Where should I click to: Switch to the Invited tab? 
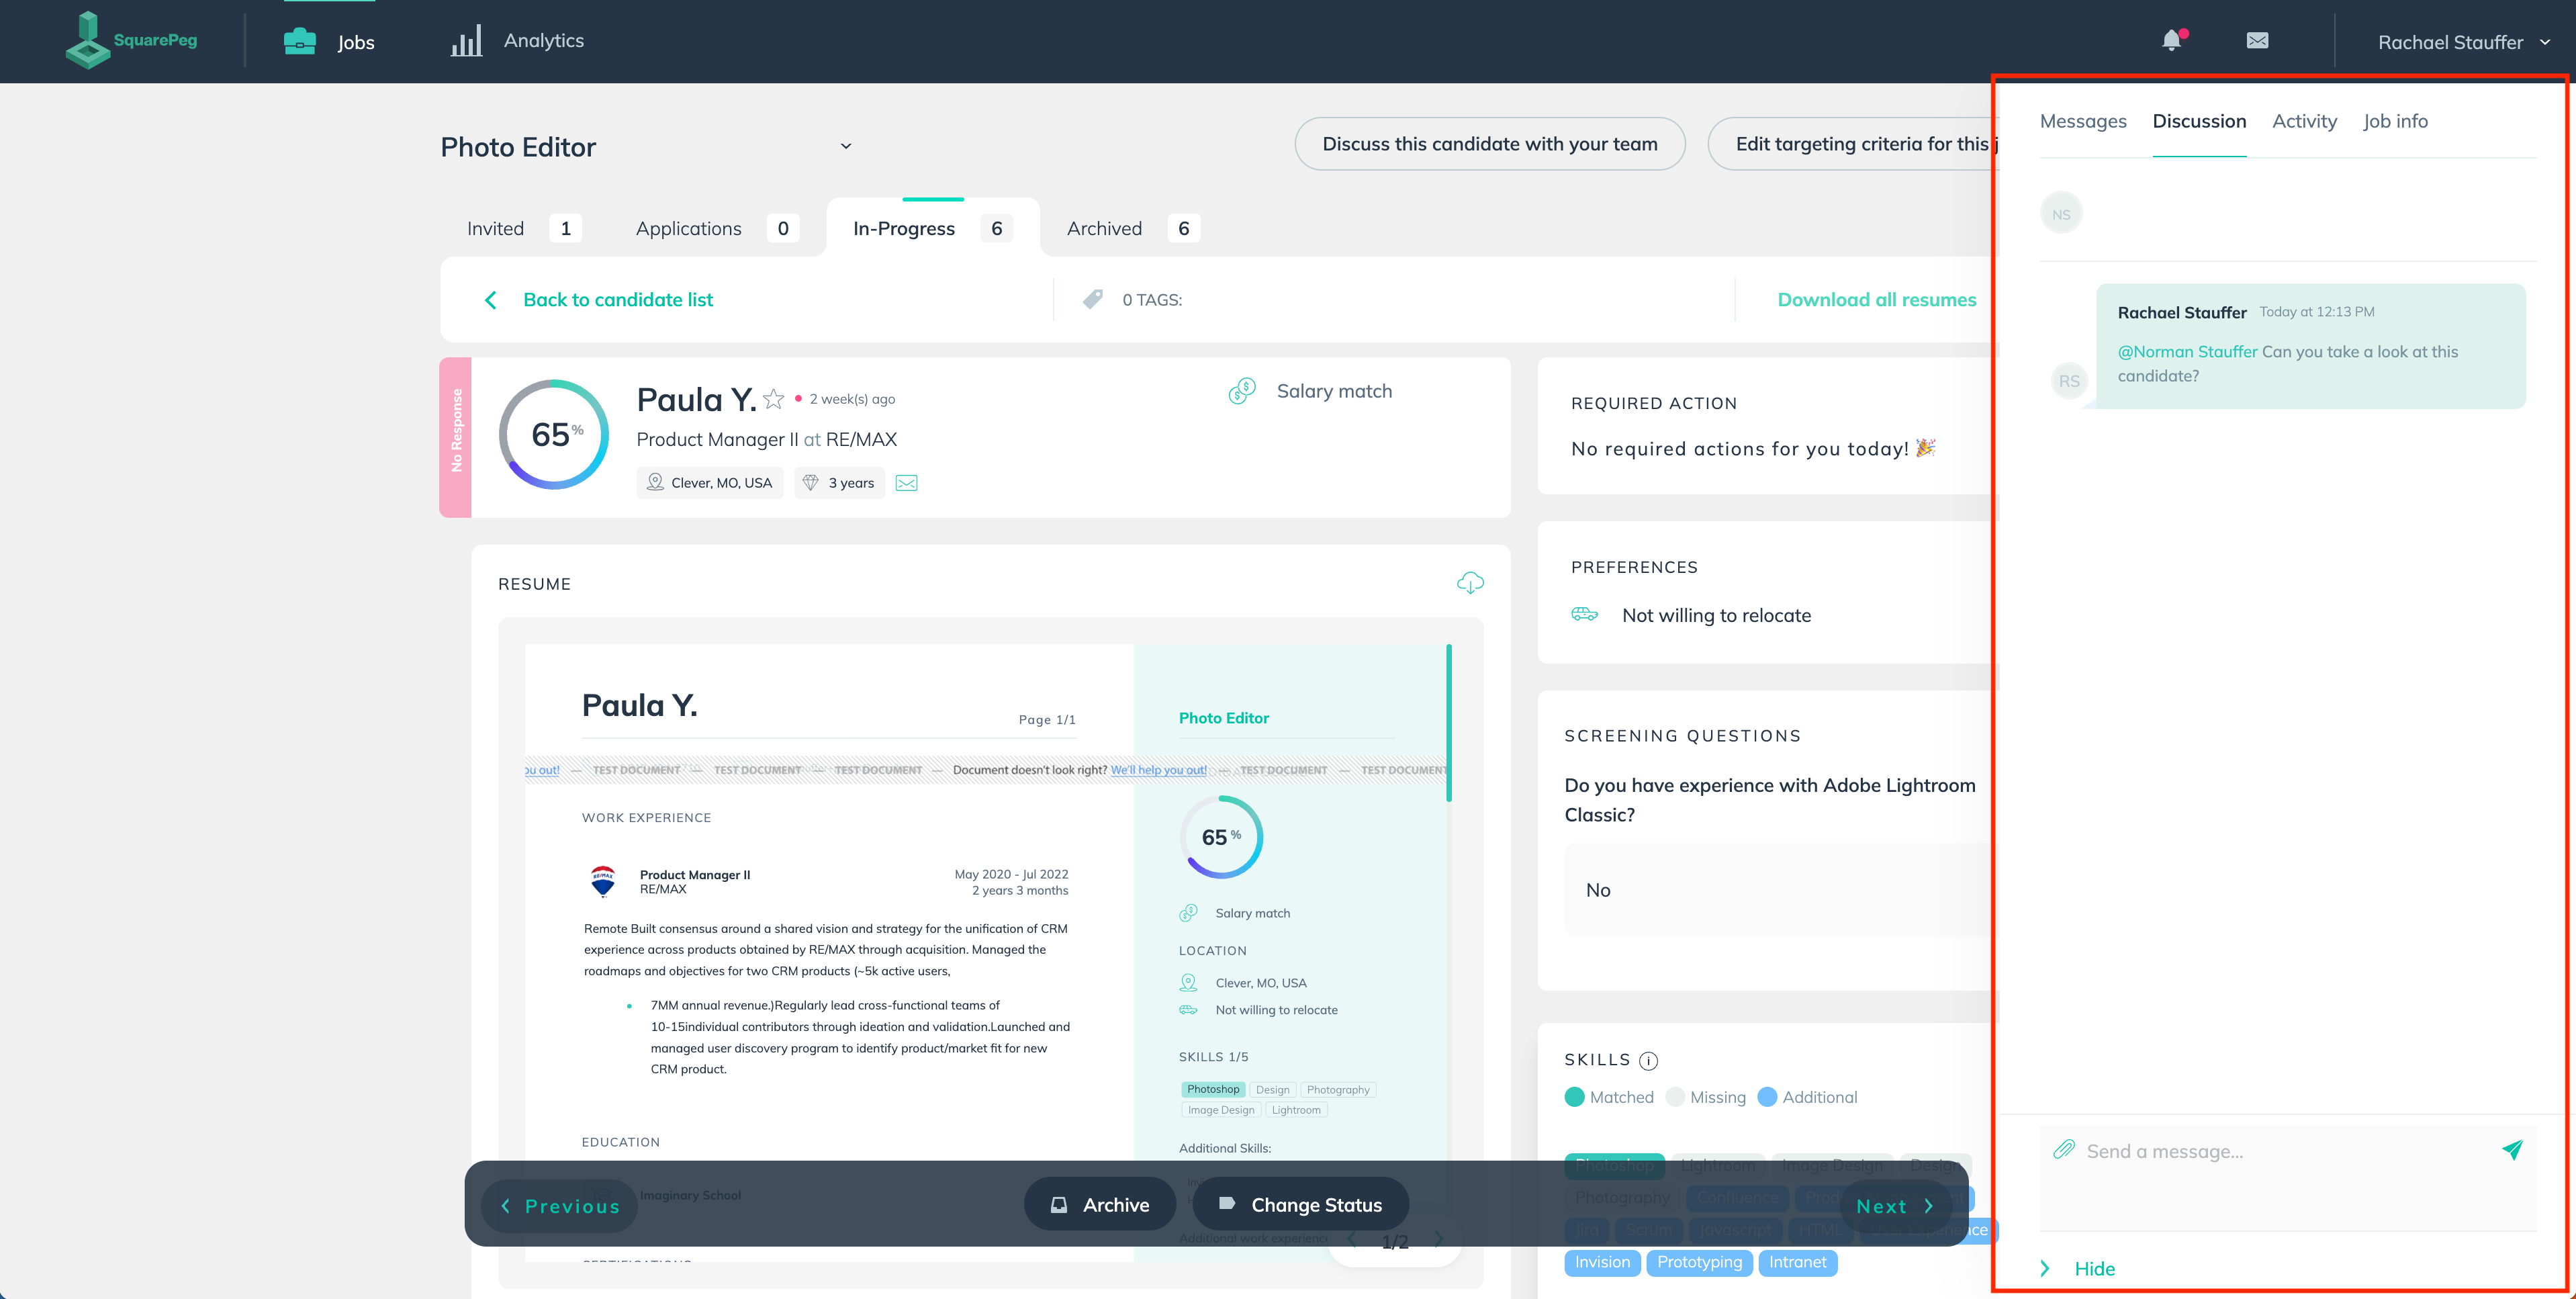[x=524, y=228]
